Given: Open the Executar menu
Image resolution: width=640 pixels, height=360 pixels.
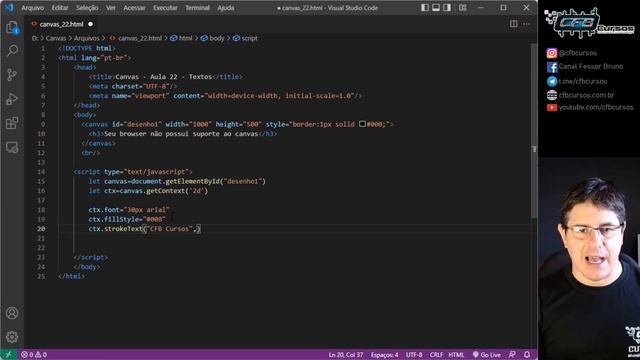Looking at the screenshot, I should 165,8.
